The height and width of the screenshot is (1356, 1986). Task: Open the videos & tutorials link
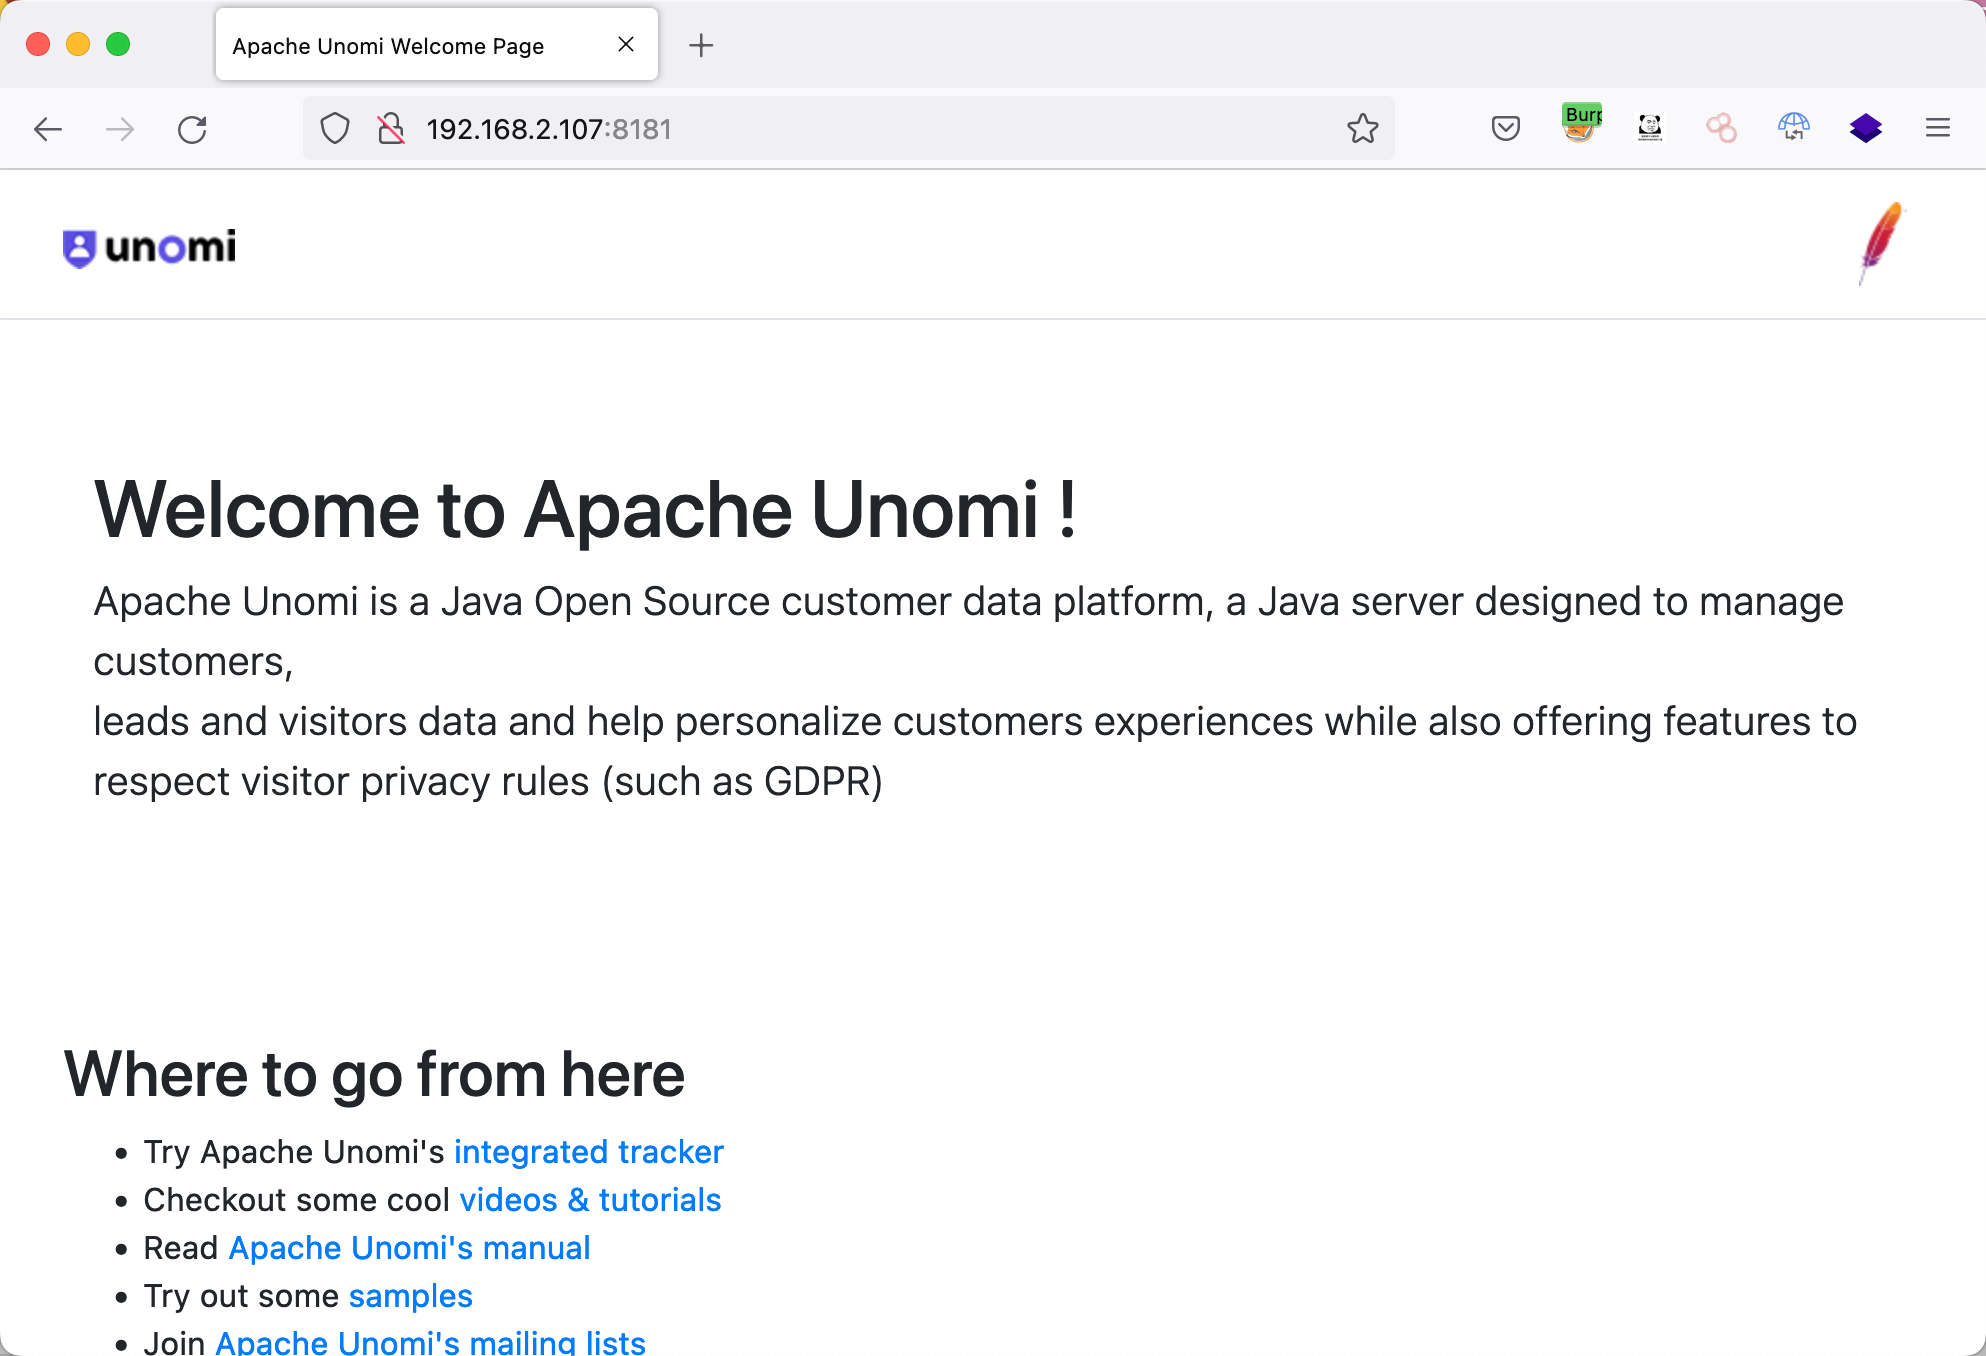590,1200
